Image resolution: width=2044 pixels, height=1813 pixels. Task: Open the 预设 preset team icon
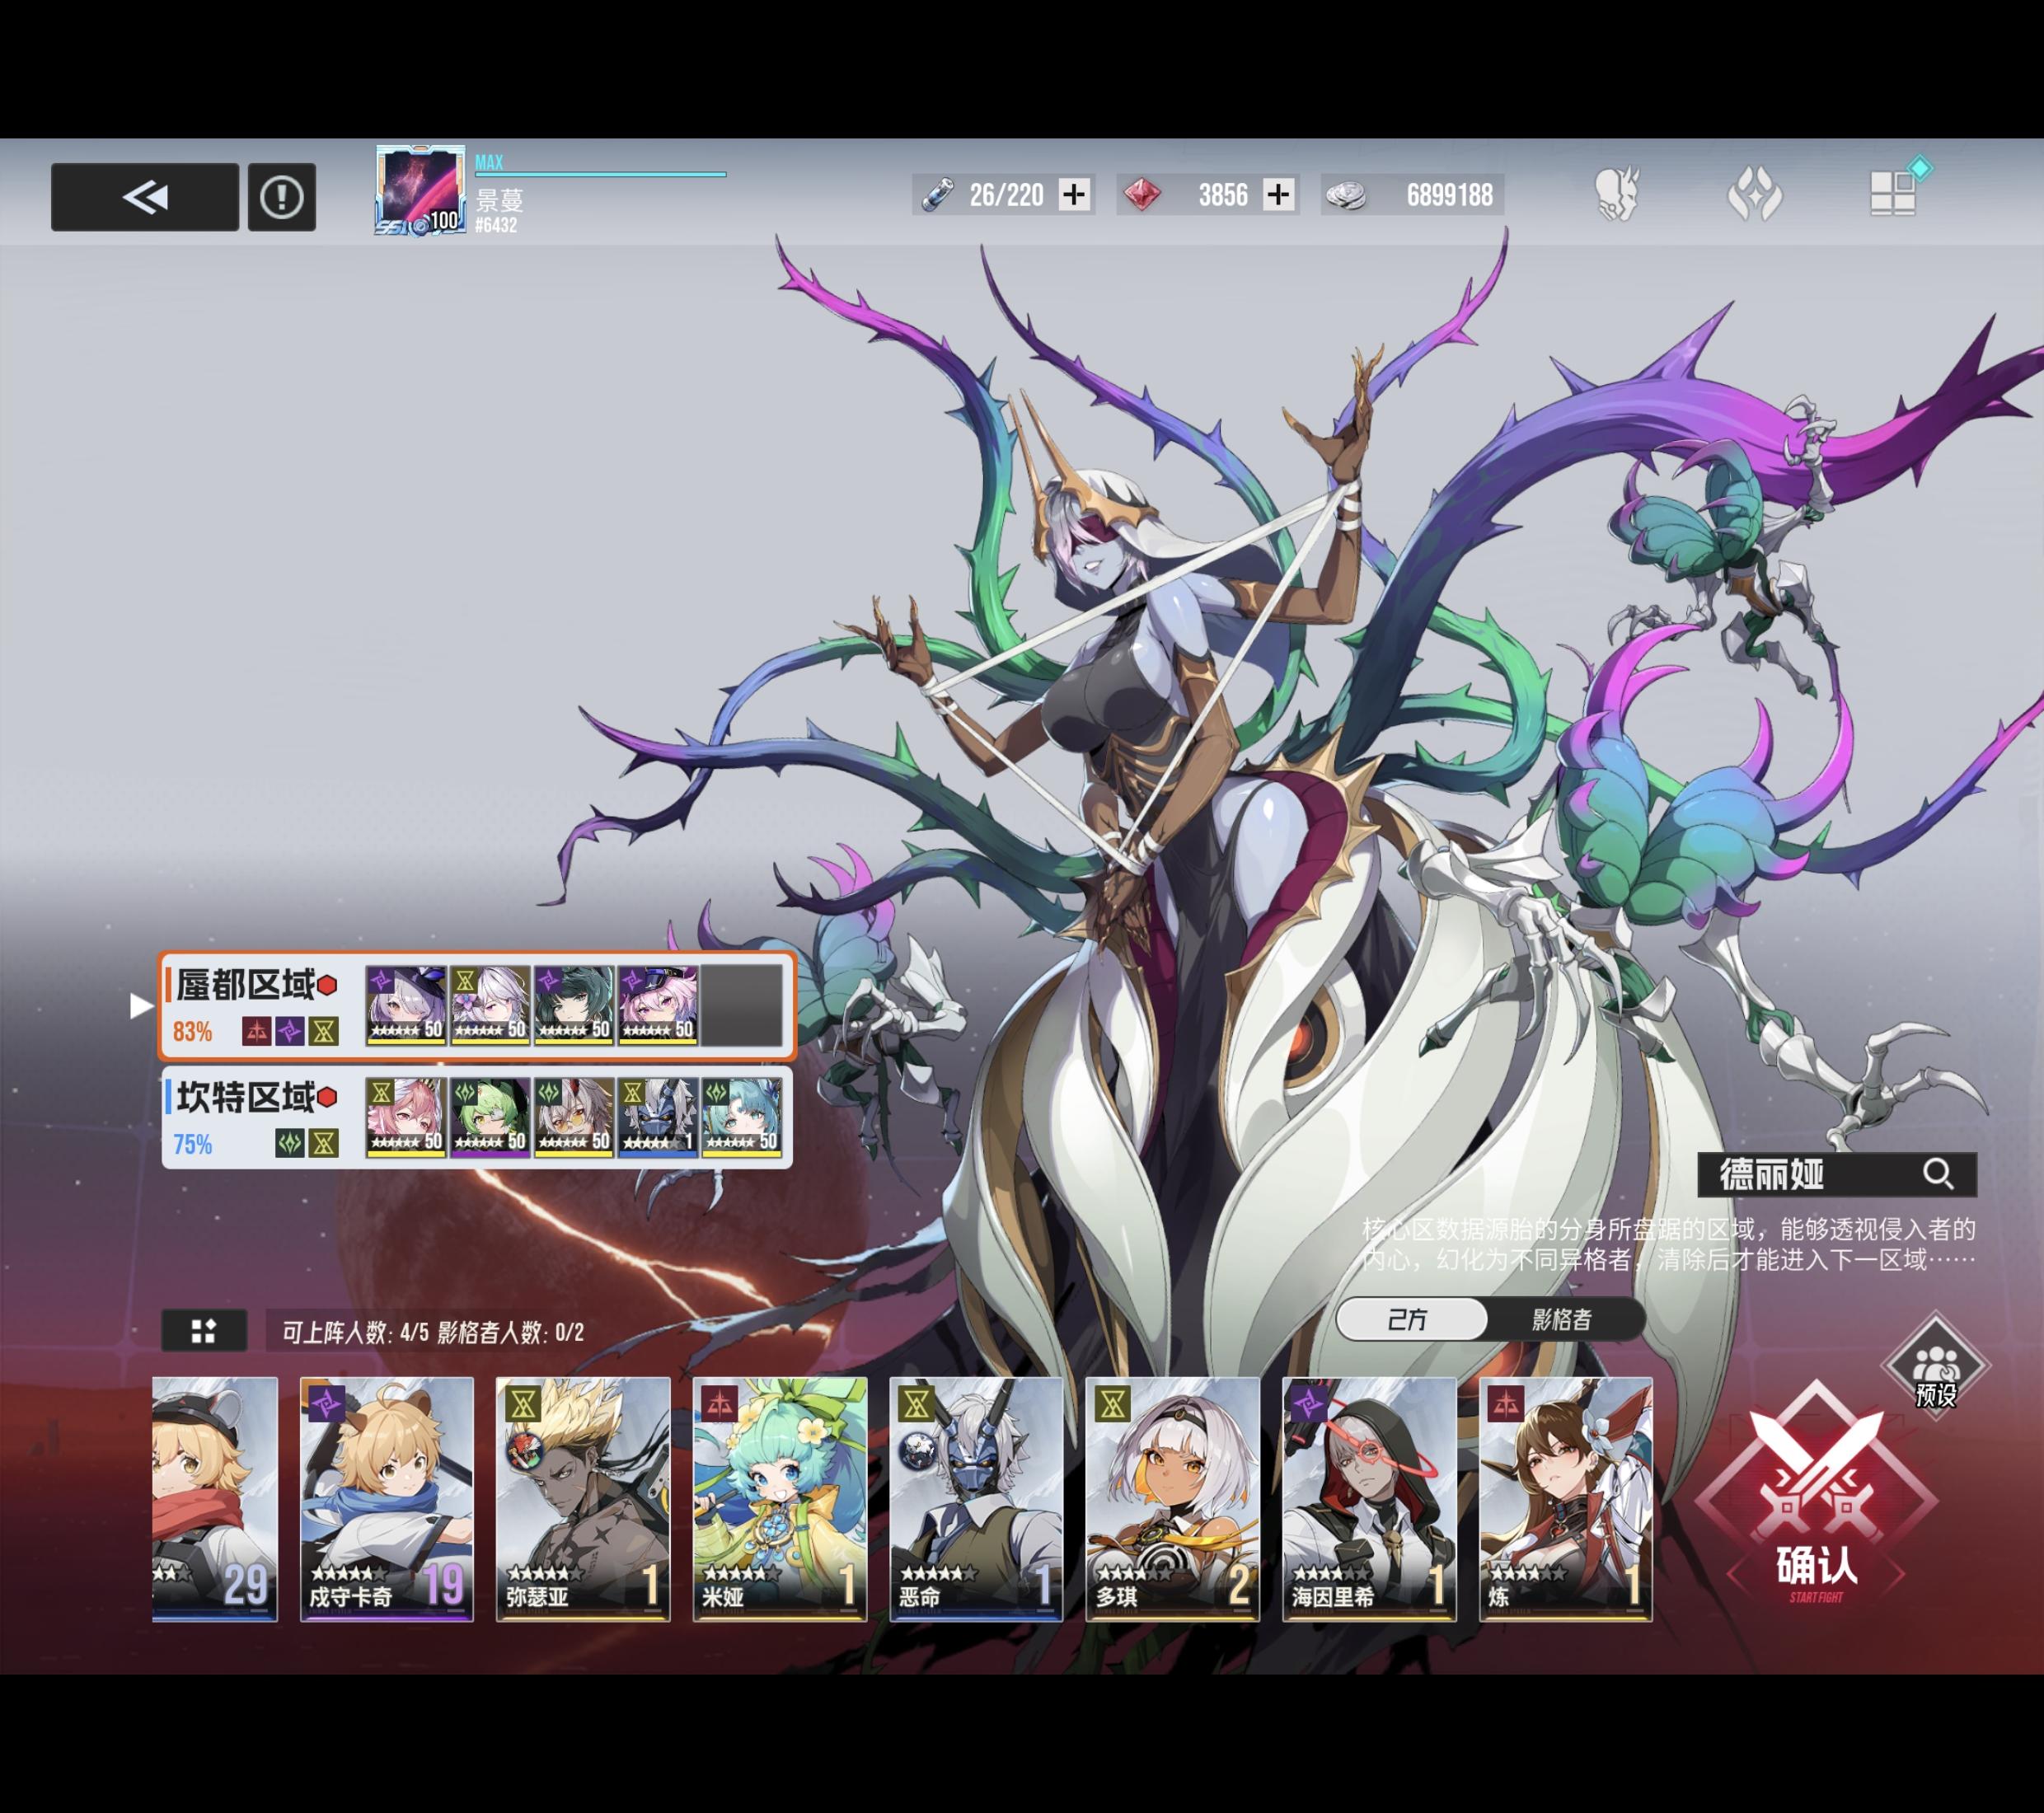[x=1936, y=1367]
